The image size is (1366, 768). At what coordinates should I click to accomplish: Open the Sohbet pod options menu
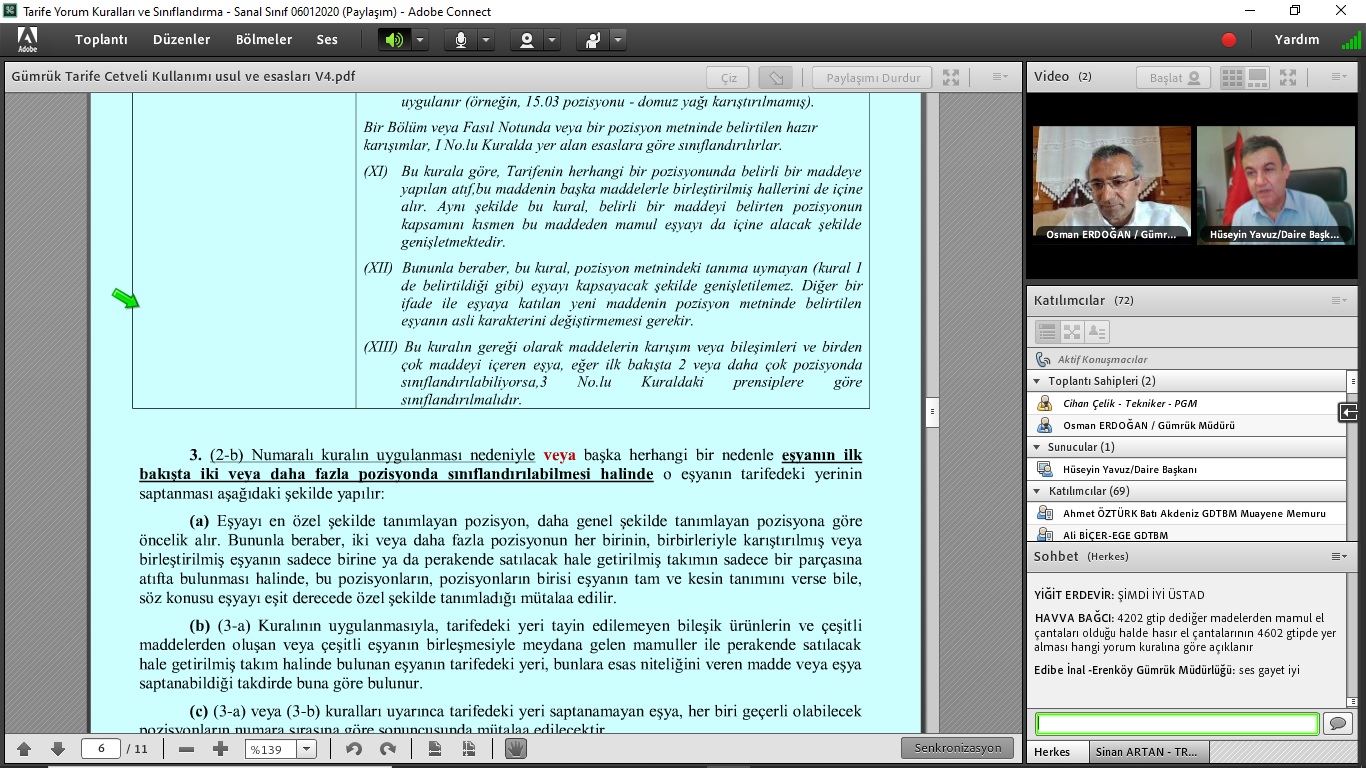coord(1338,556)
